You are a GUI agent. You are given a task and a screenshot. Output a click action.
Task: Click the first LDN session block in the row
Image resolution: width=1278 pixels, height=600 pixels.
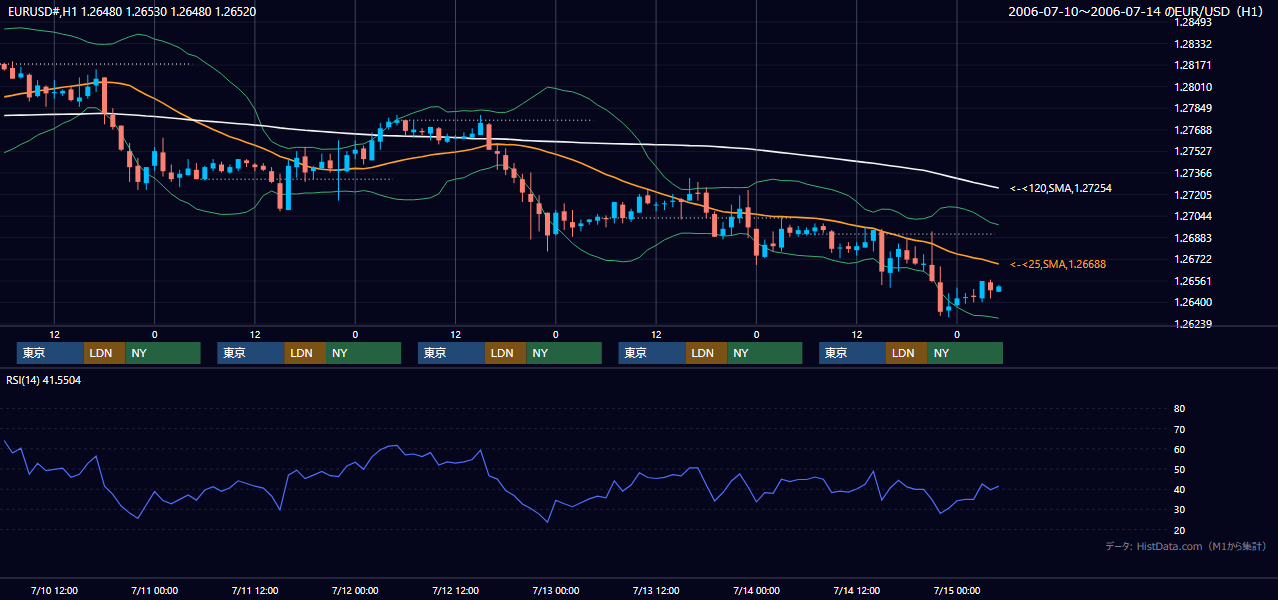(x=104, y=353)
